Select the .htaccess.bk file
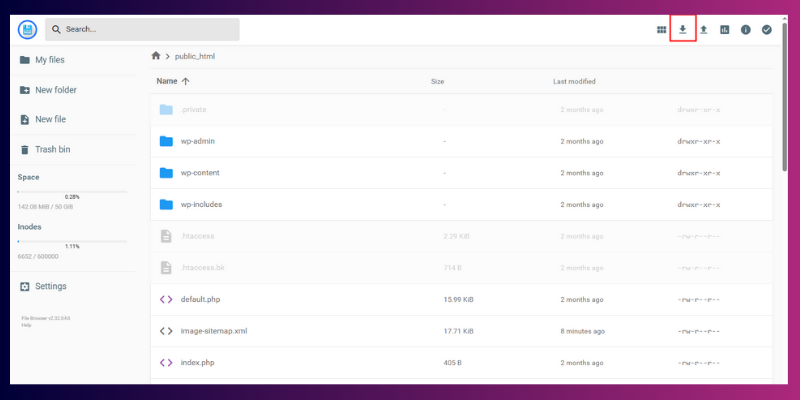Image resolution: width=800 pixels, height=400 pixels. pos(461,268)
